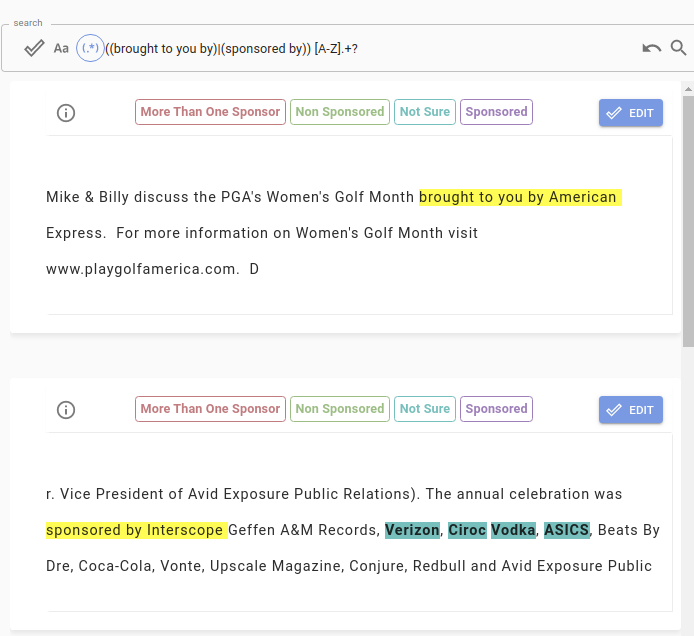Screen dimensions: 694x636
Task: Click highlighted text 'sponsored by Interscope'
Action: pos(137,530)
